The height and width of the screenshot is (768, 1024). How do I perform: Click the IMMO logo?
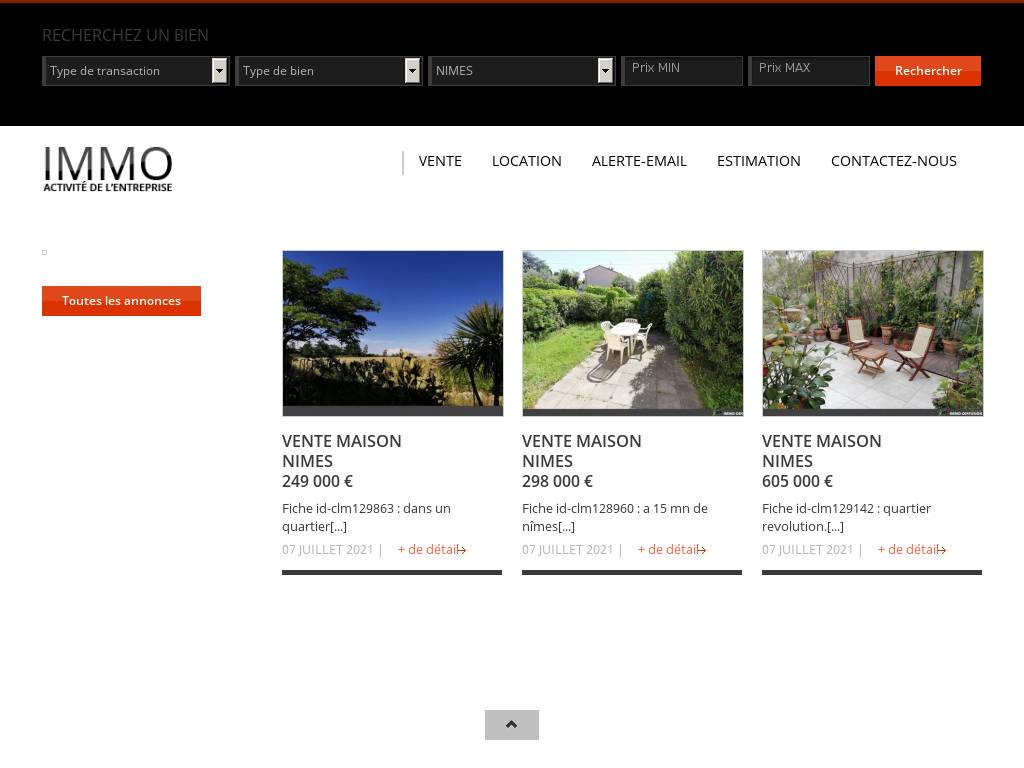108,169
